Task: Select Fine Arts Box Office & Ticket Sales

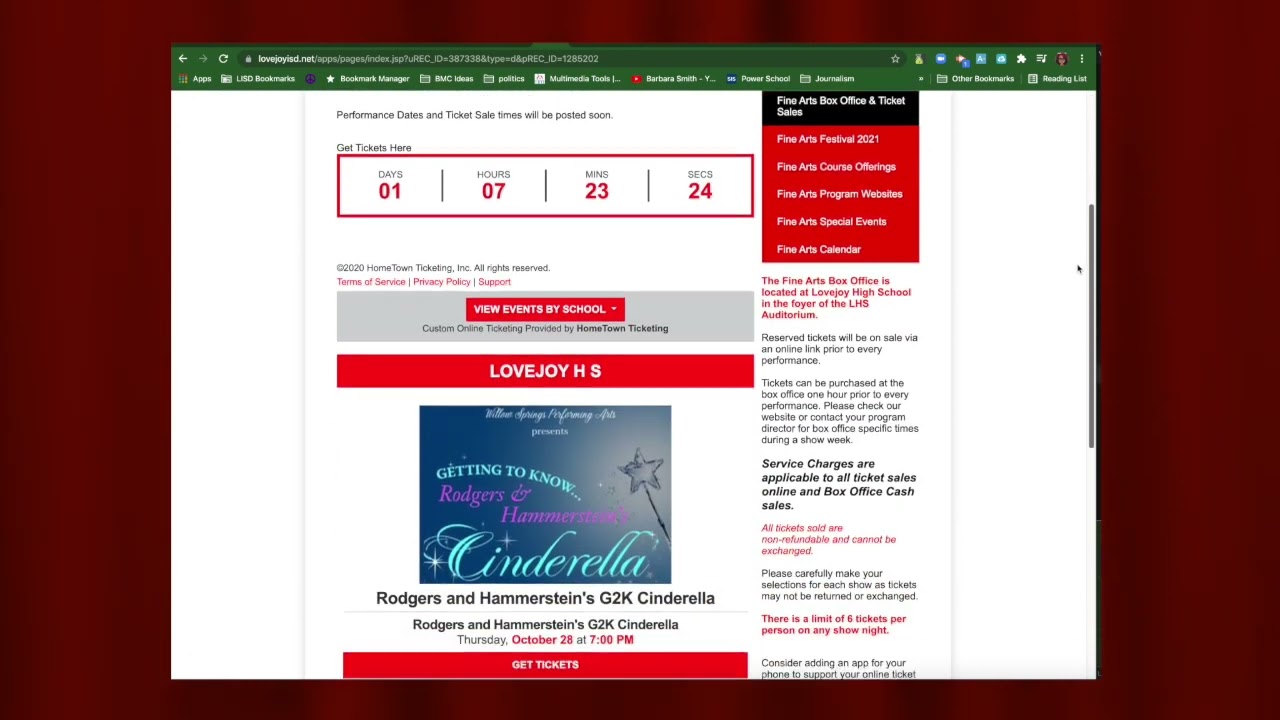Action: (840, 107)
